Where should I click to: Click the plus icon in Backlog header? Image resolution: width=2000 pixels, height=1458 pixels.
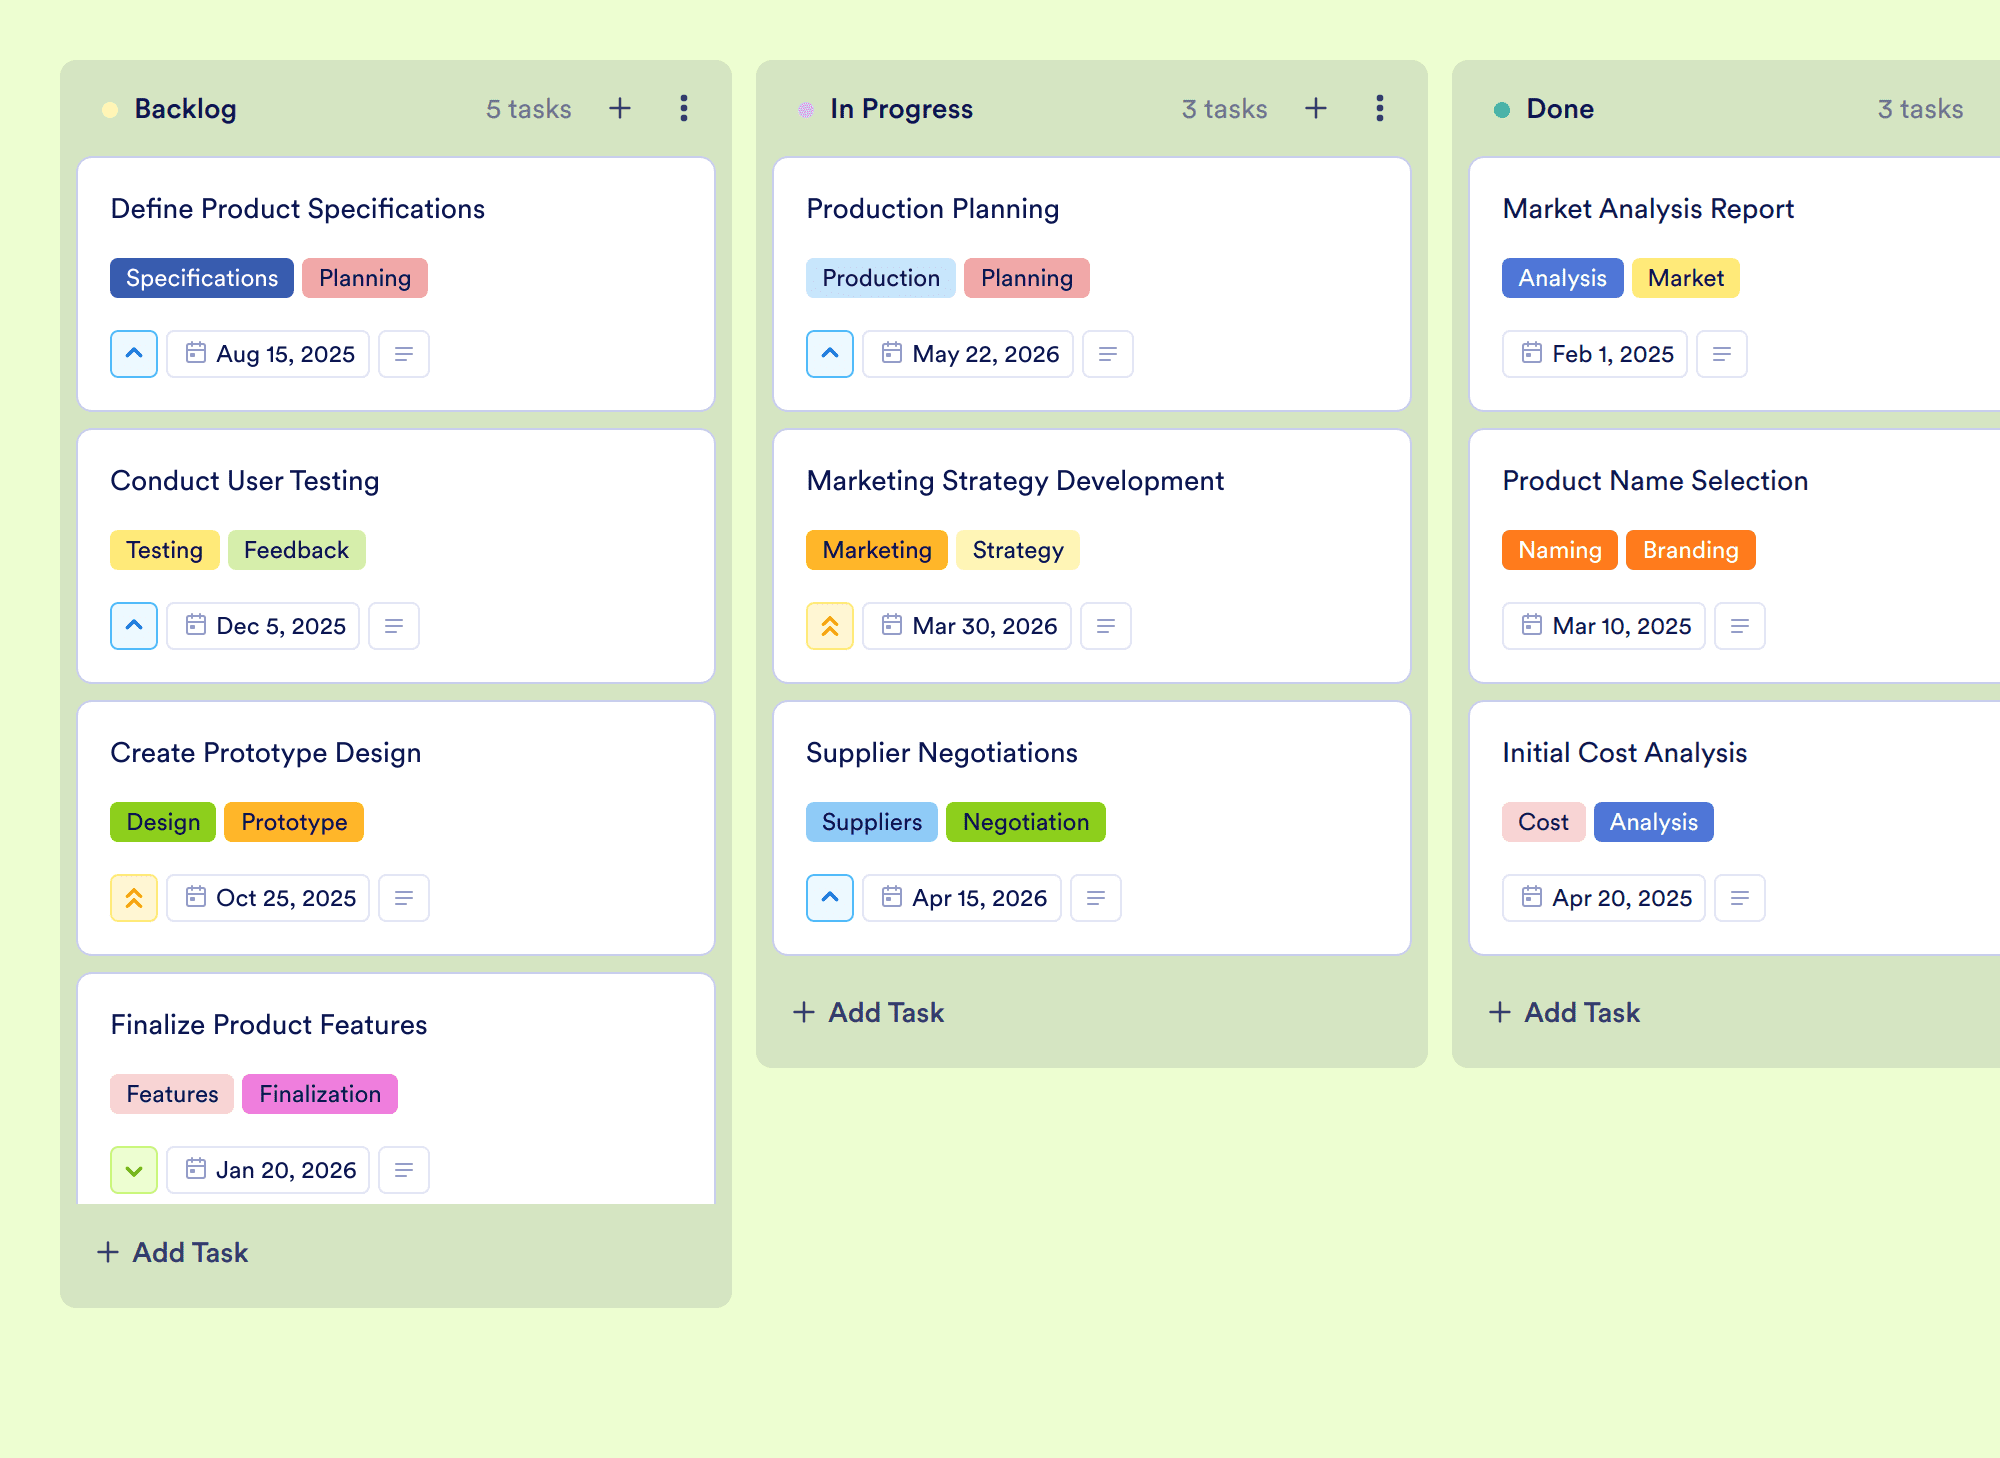620,108
